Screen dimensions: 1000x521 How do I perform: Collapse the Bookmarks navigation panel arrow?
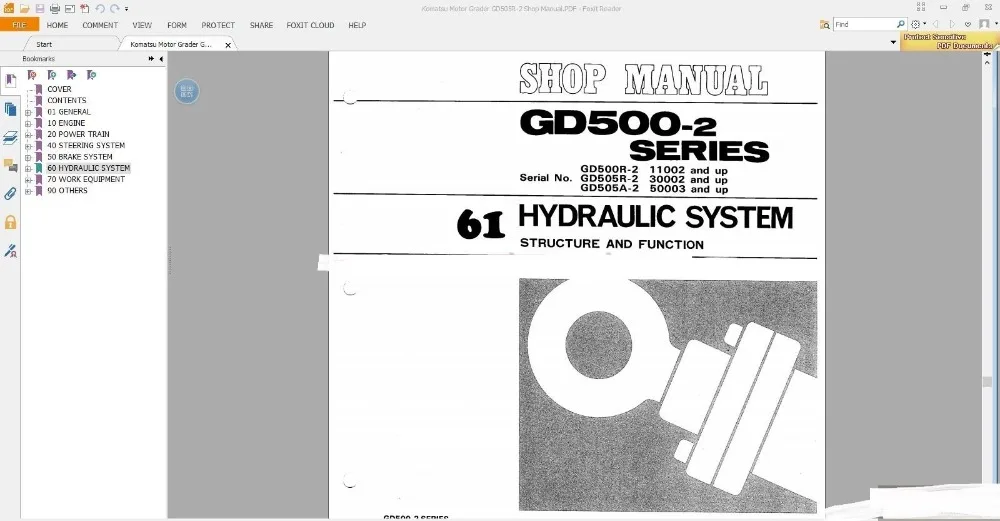tap(161, 59)
